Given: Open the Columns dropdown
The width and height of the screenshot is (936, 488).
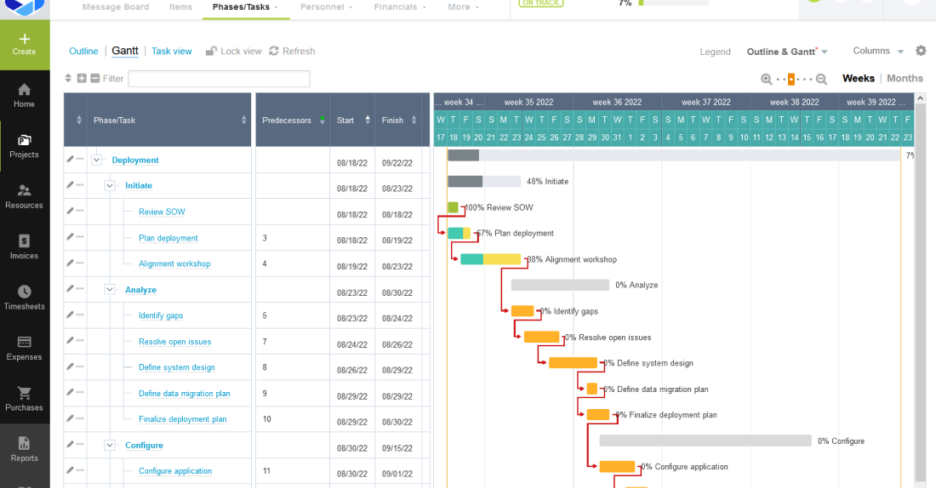Looking at the screenshot, I should tap(878, 51).
